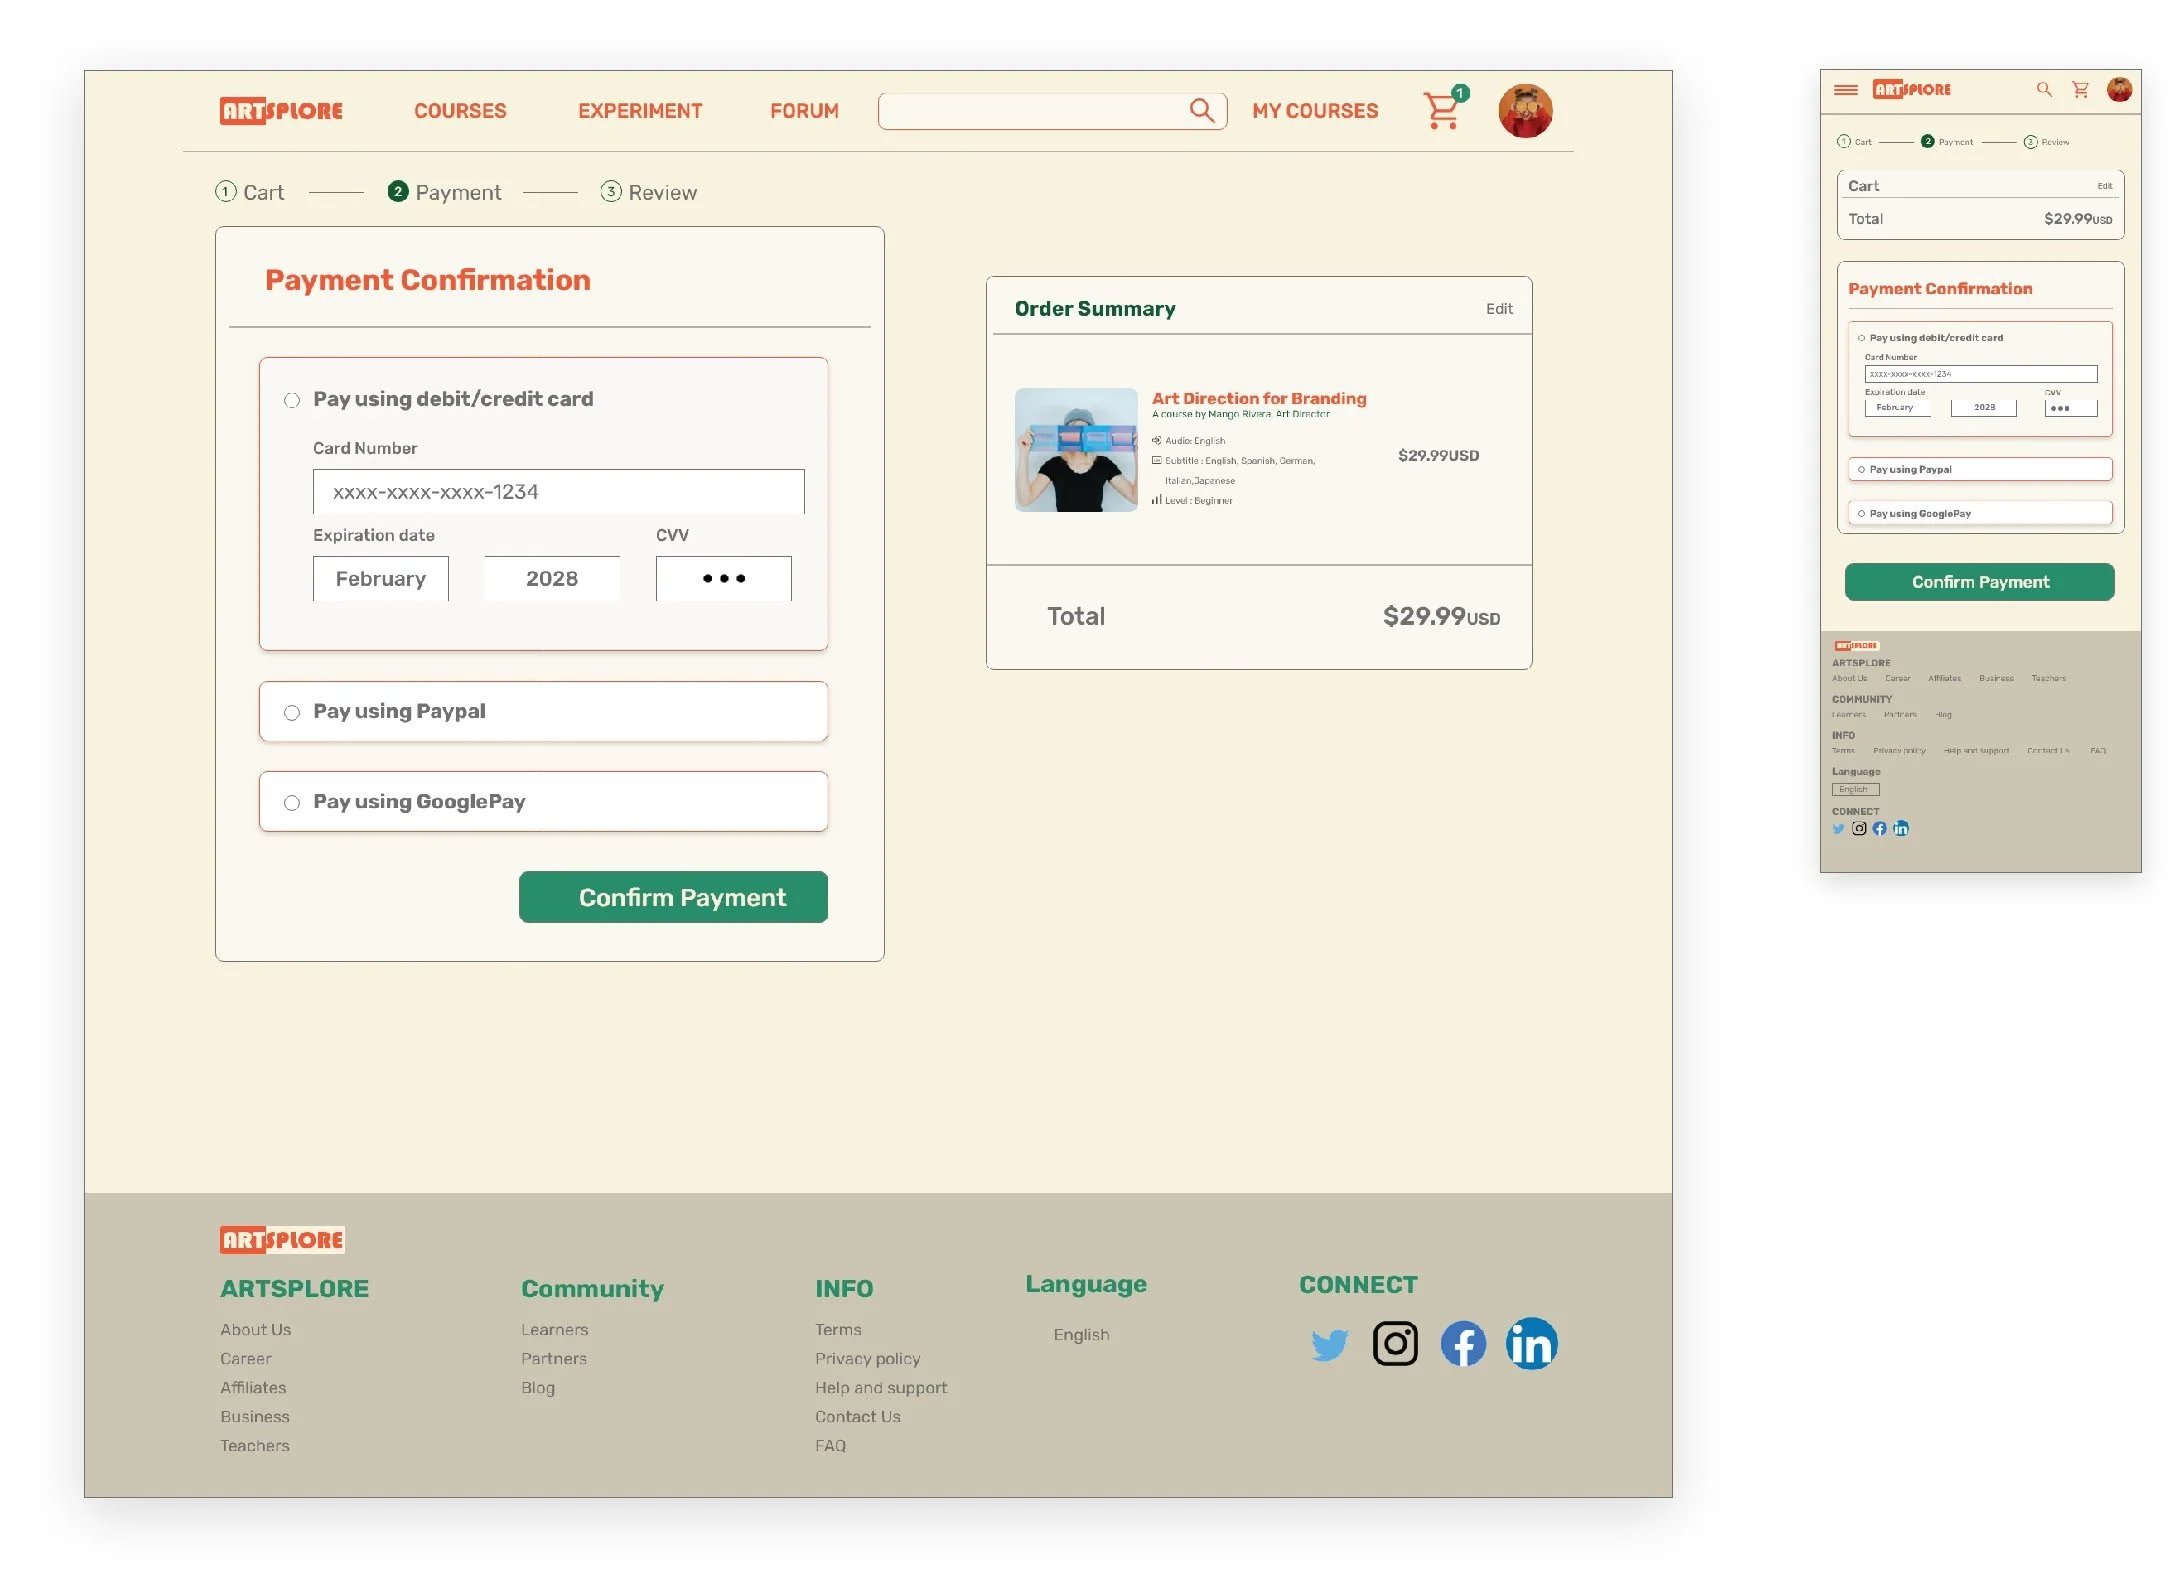The image size is (2184, 1595).
Task: Click Edit link in Order Summary
Action: [x=1498, y=309]
